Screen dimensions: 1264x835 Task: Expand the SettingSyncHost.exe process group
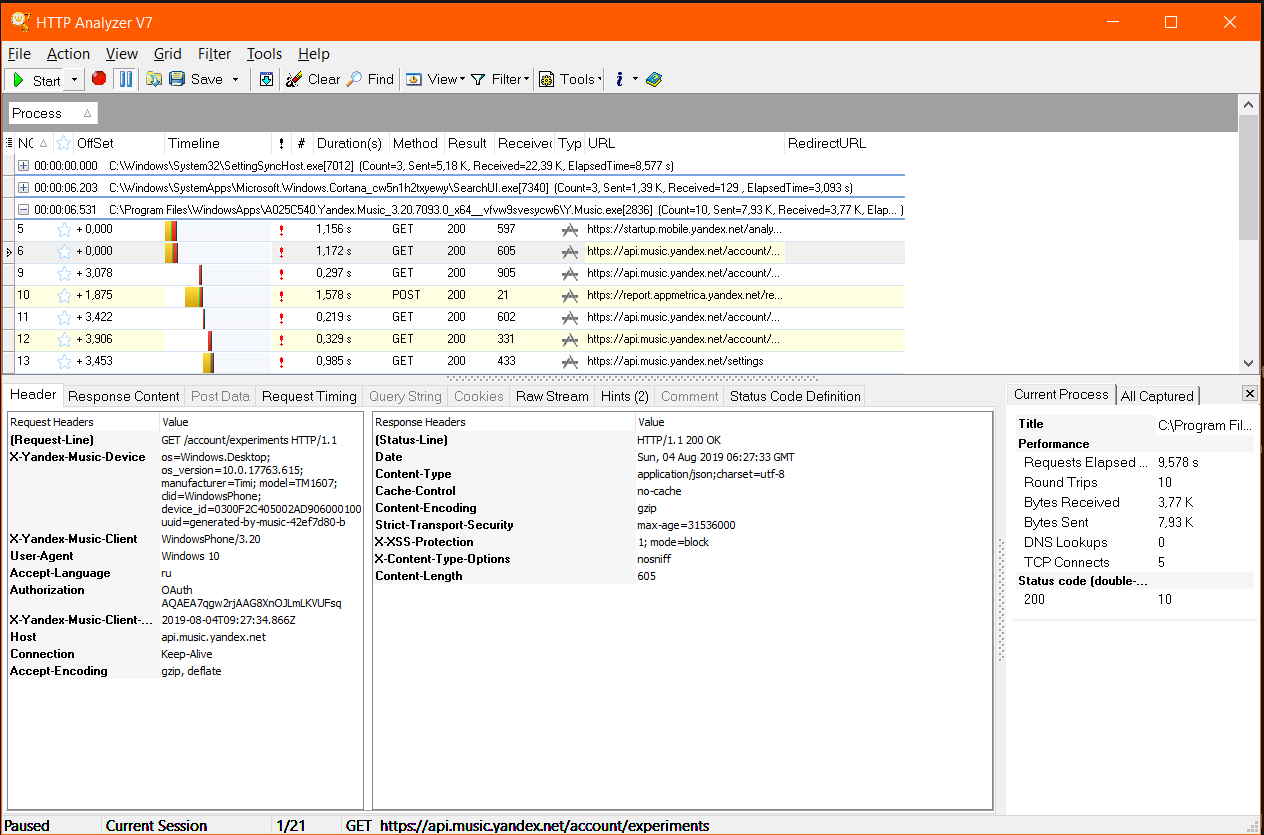point(23,165)
